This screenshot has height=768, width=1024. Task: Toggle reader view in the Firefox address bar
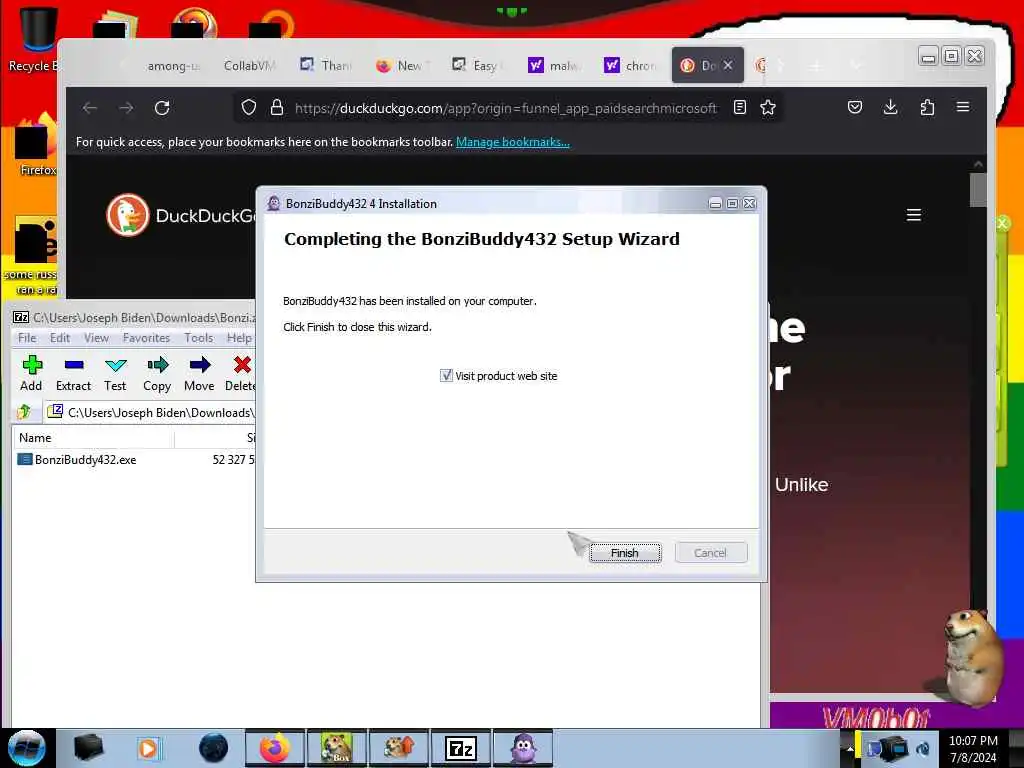tap(740, 107)
